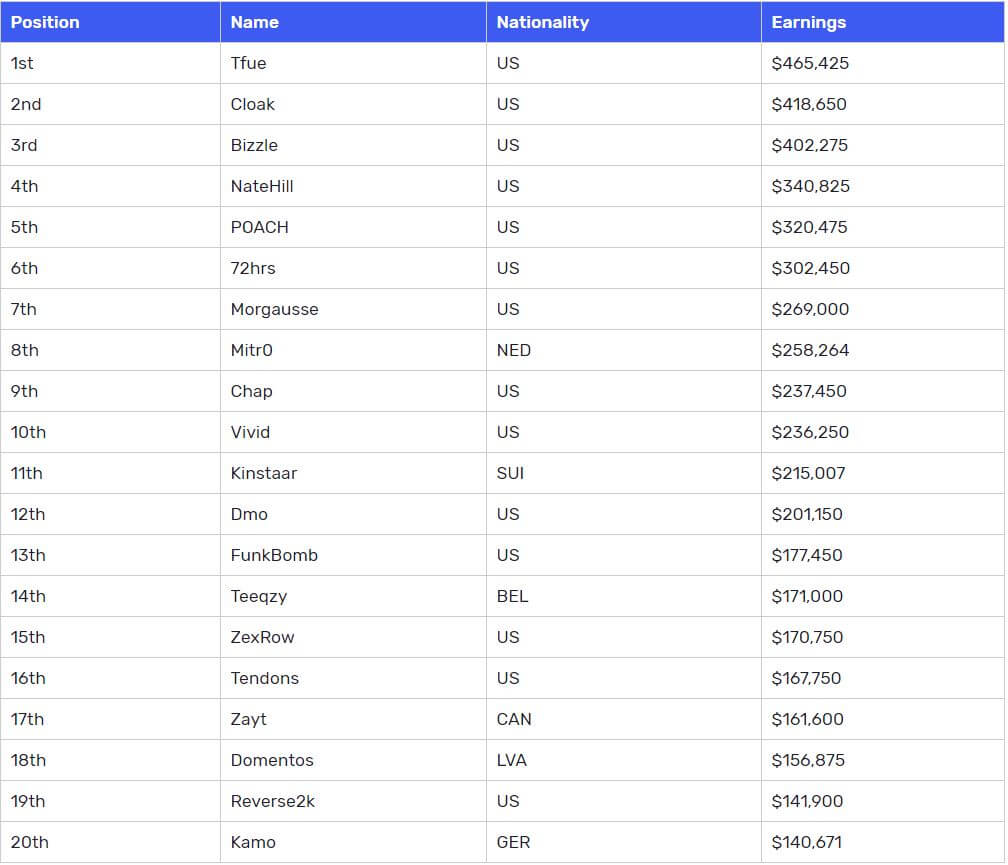The width and height of the screenshot is (1008, 865).
Task: Click Zayt in the Name column
Action: tap(248, 719)
